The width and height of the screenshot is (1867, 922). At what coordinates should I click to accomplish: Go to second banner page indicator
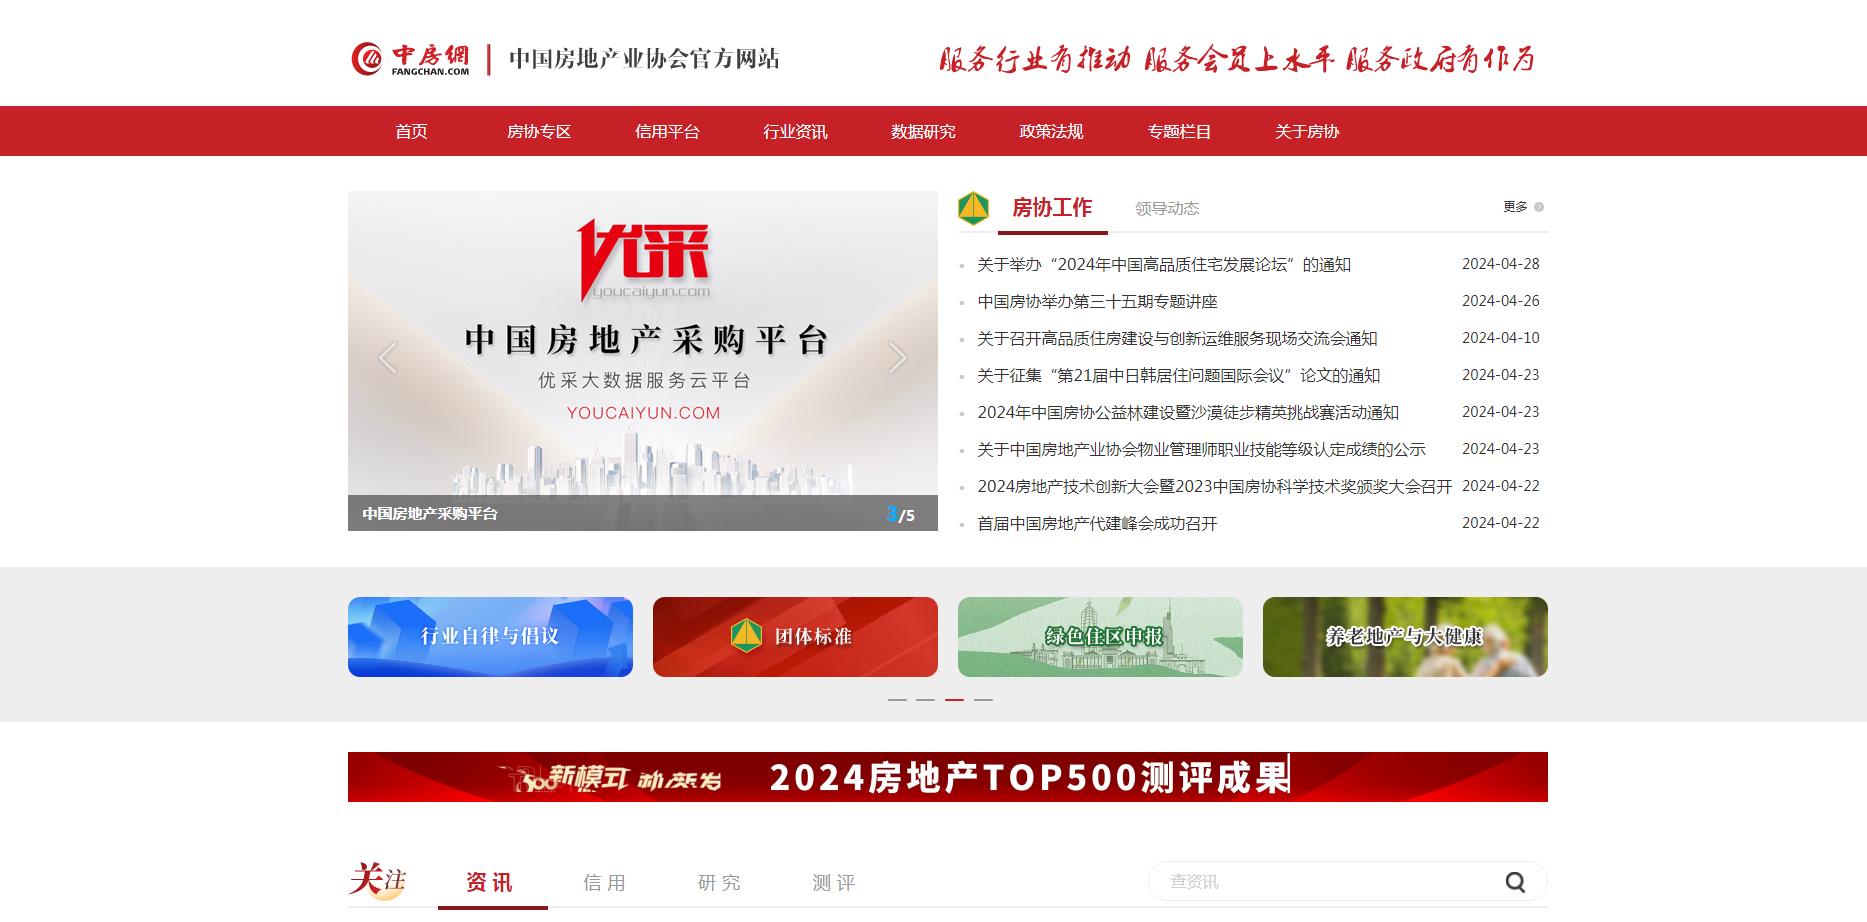point(926,700)
